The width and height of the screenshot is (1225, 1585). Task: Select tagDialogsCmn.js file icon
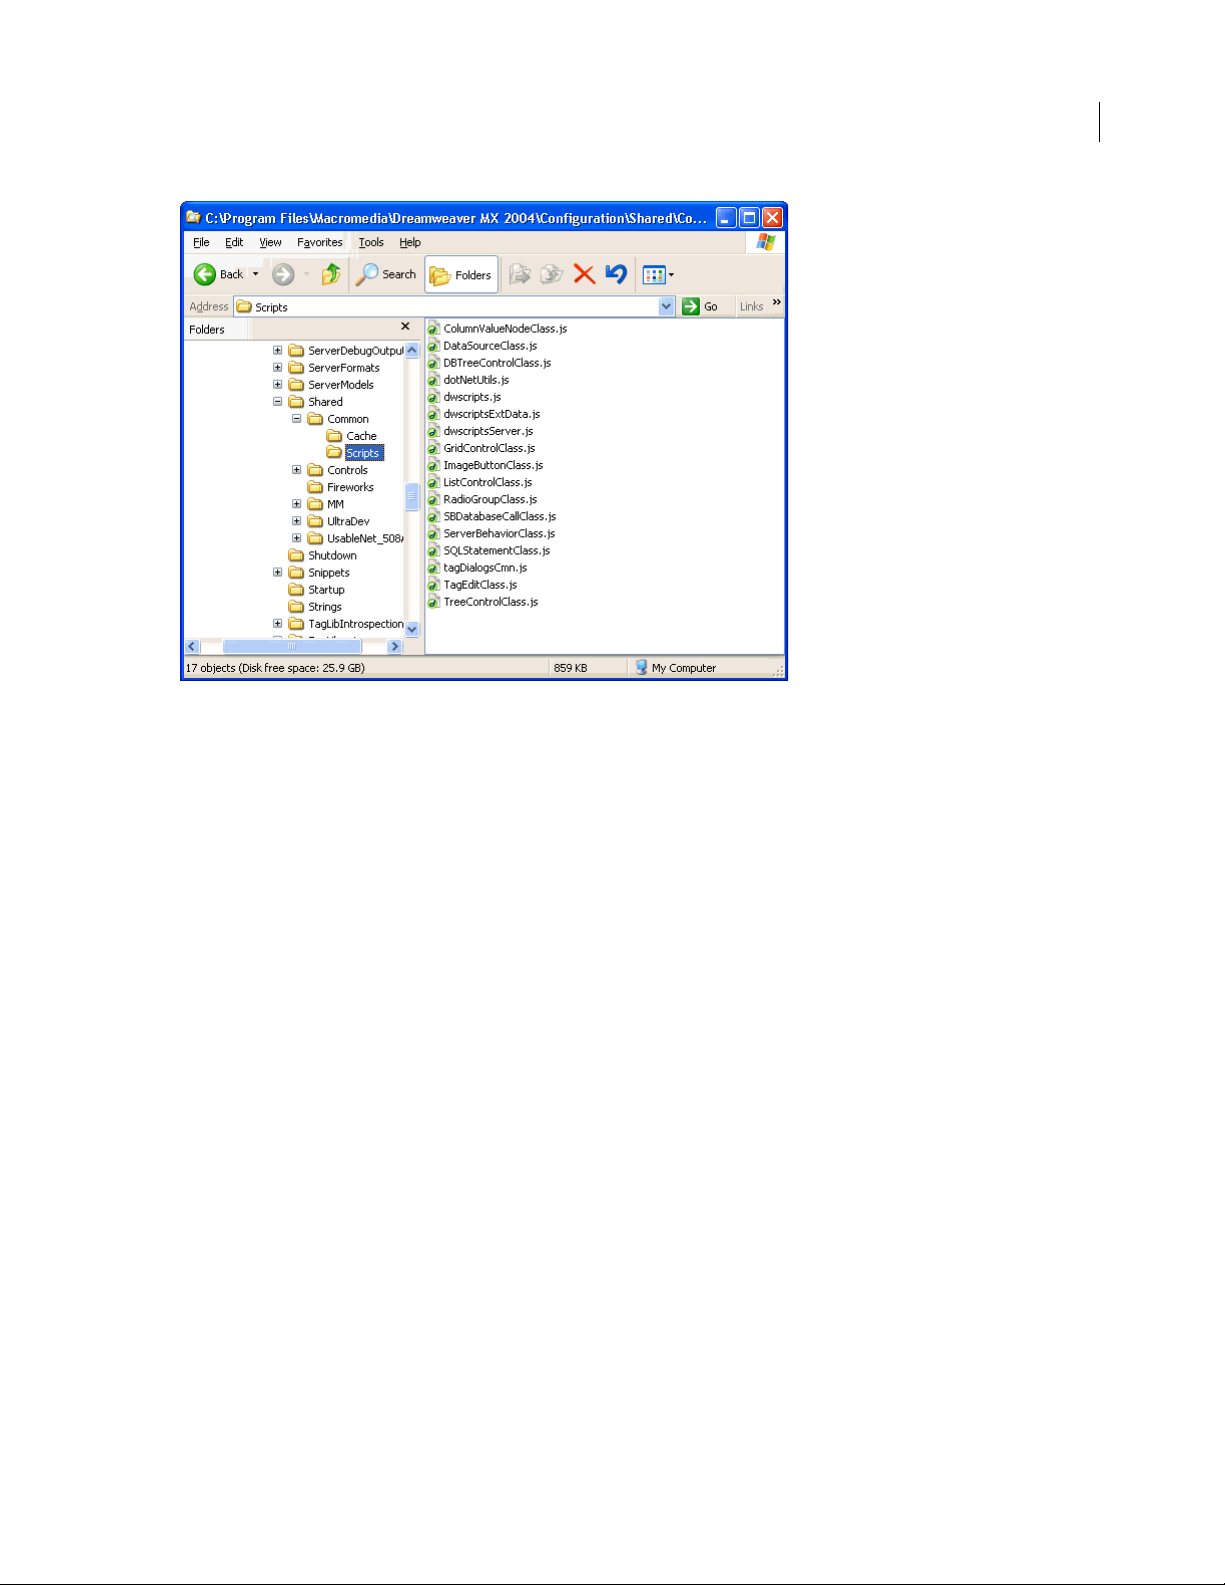[x=434, y=567]
